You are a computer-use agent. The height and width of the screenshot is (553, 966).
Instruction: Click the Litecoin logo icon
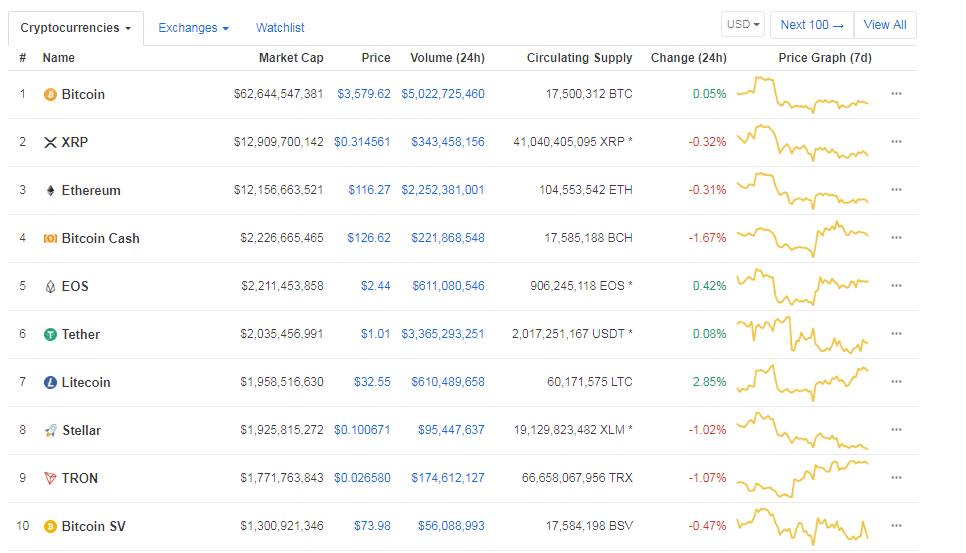51,383
